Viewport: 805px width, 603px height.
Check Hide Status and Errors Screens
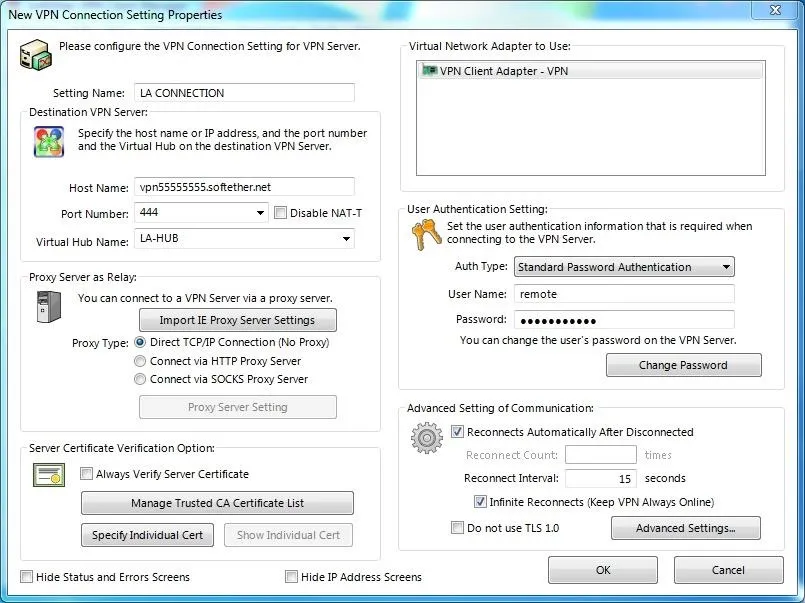(x=26, y=576)
